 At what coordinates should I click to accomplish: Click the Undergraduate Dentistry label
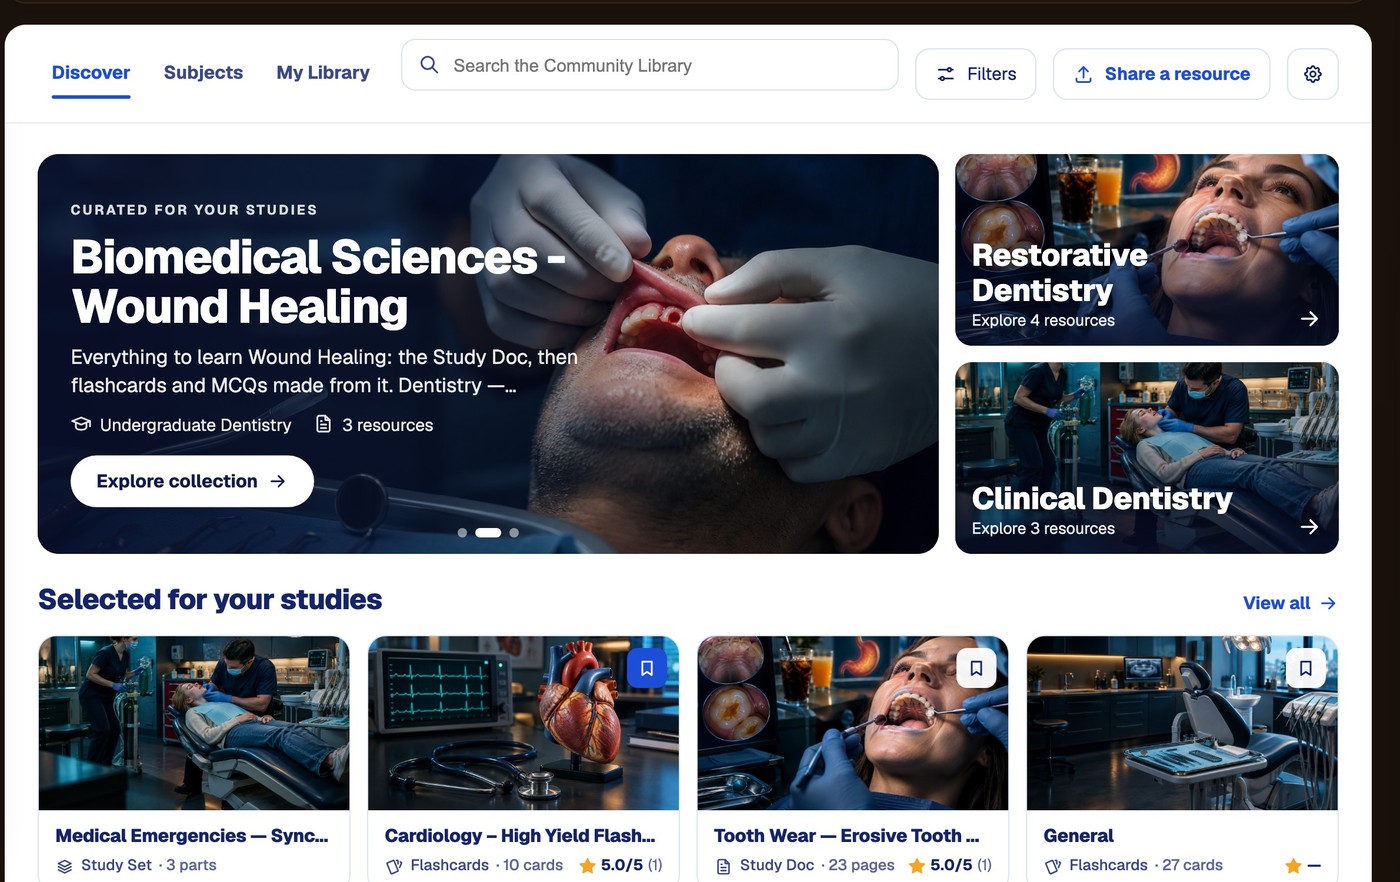click(196, 425)
